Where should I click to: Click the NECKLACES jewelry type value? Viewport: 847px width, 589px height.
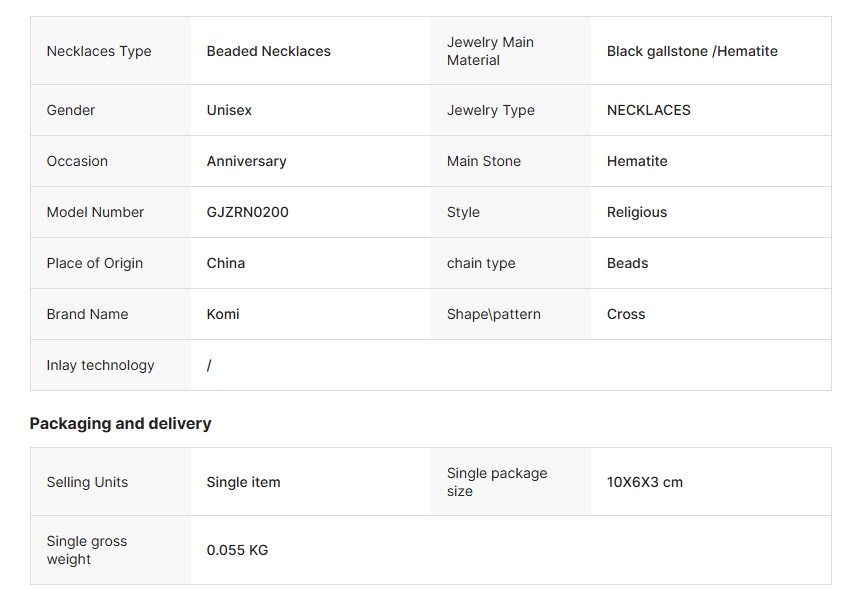[648, 110]
